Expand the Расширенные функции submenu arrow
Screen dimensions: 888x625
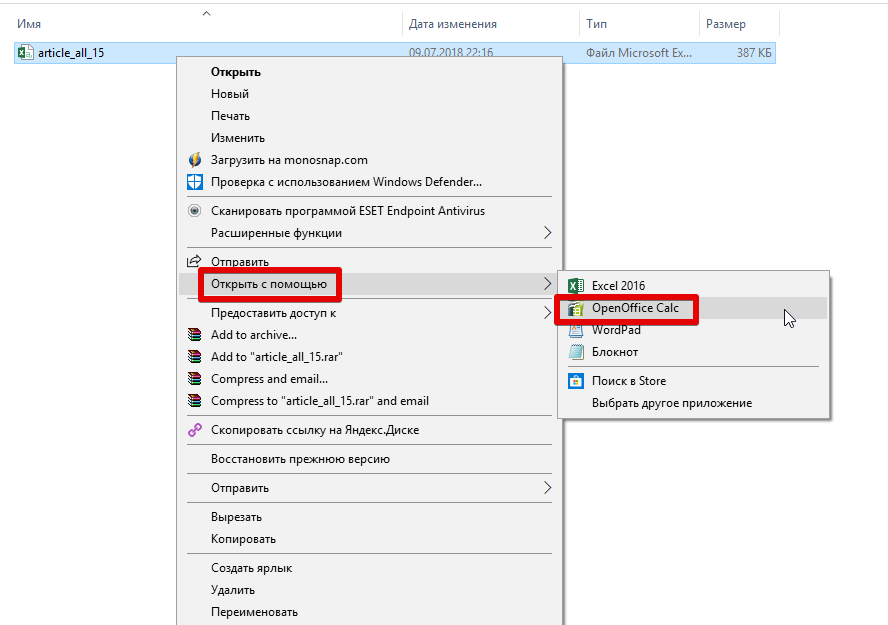coord(547,233)
